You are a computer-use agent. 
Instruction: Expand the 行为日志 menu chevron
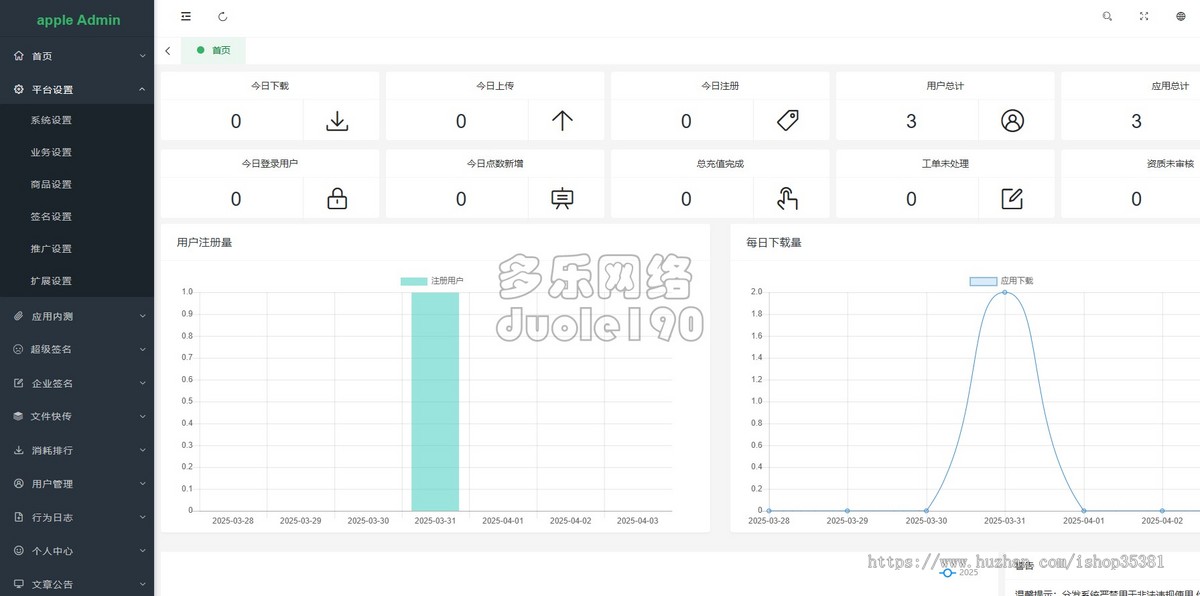click(x=142, y=517)
